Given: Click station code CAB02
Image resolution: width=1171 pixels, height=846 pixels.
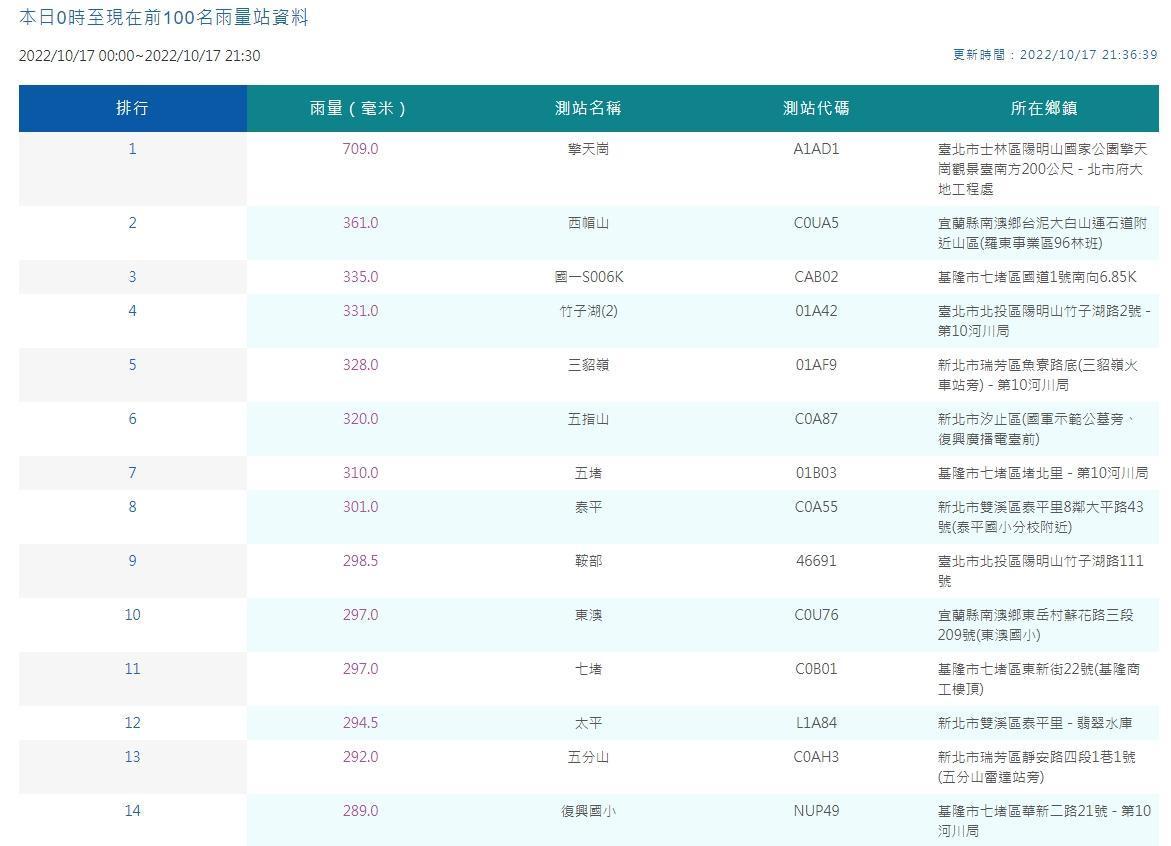Looking at the screenshot, I should (x=816, y=277).
